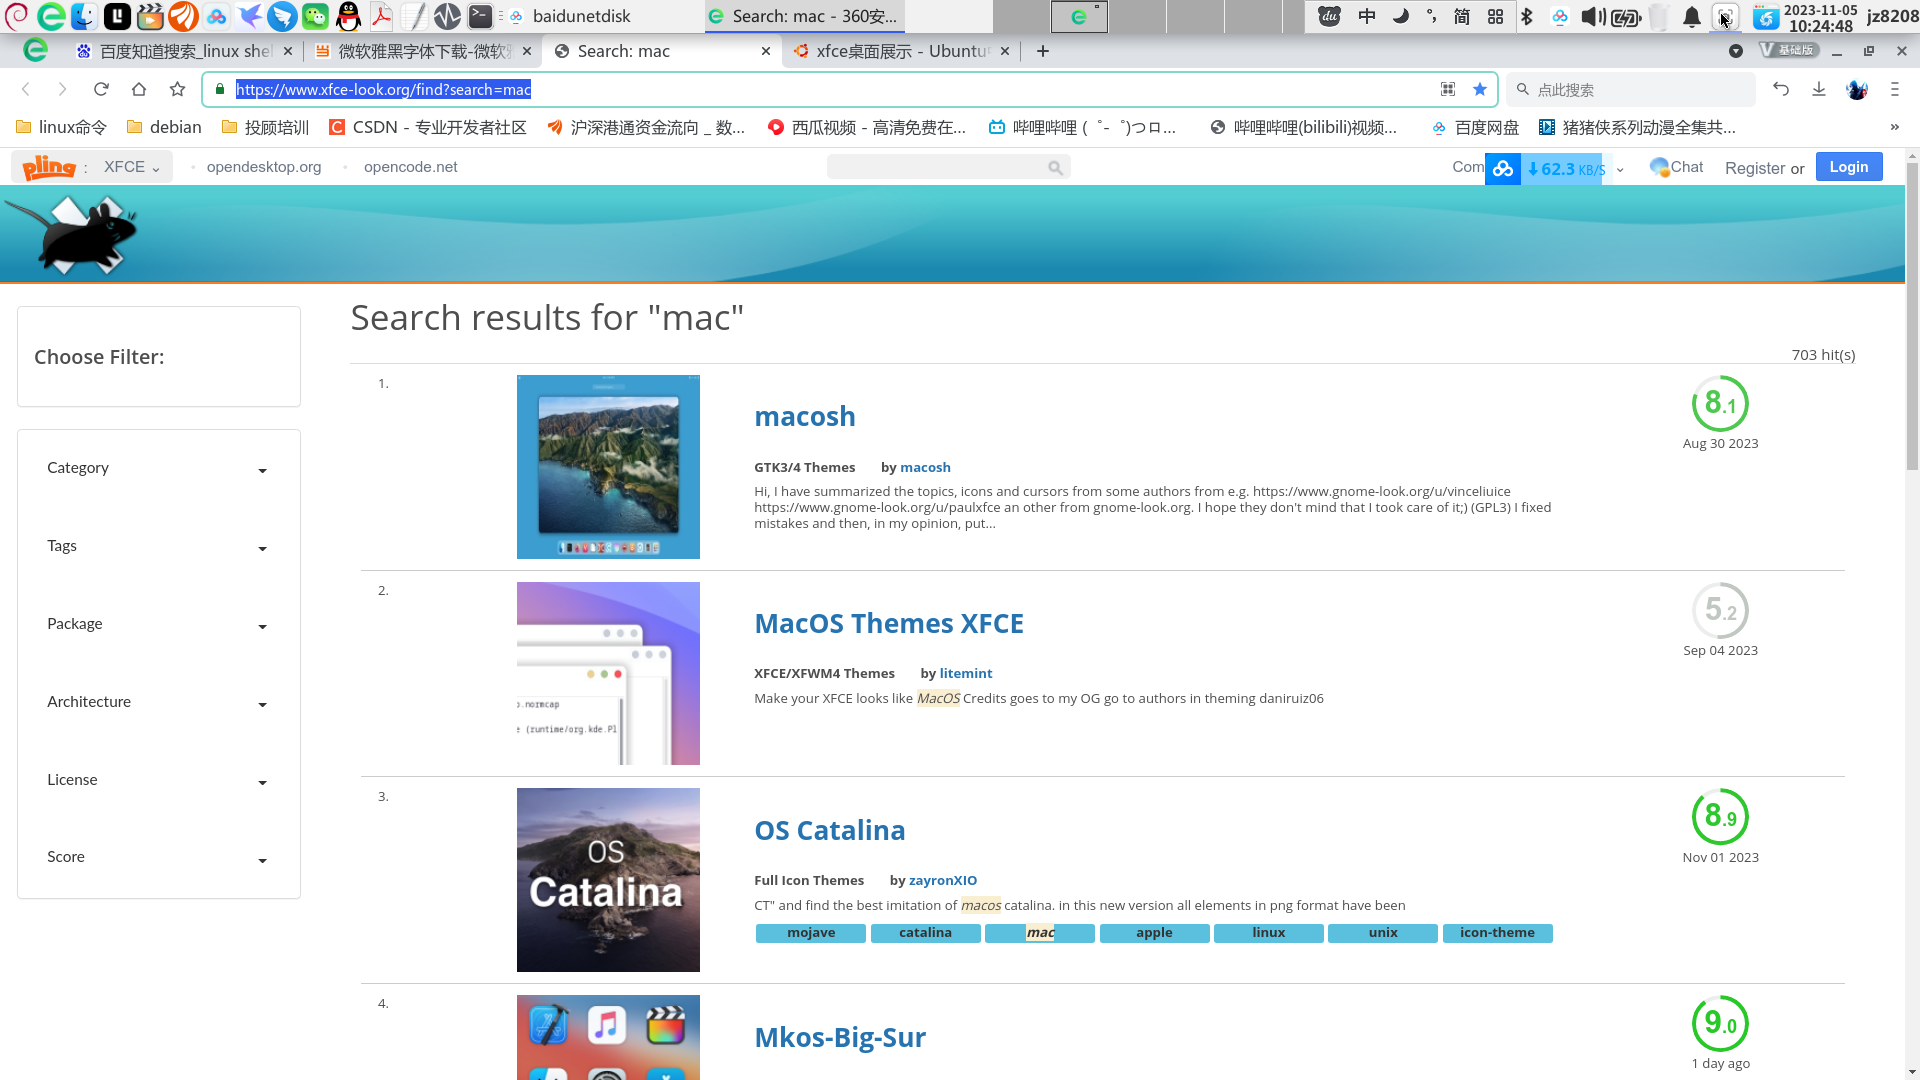The width and height of the screenshot is (1920, 1080).
Task: Select the catalina tag
Action: pos(925,933)
